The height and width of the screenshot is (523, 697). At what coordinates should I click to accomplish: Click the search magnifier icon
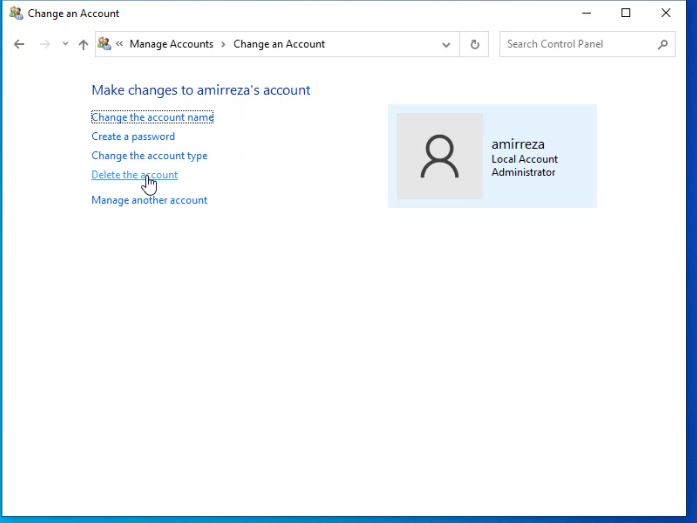coord(662,44)
